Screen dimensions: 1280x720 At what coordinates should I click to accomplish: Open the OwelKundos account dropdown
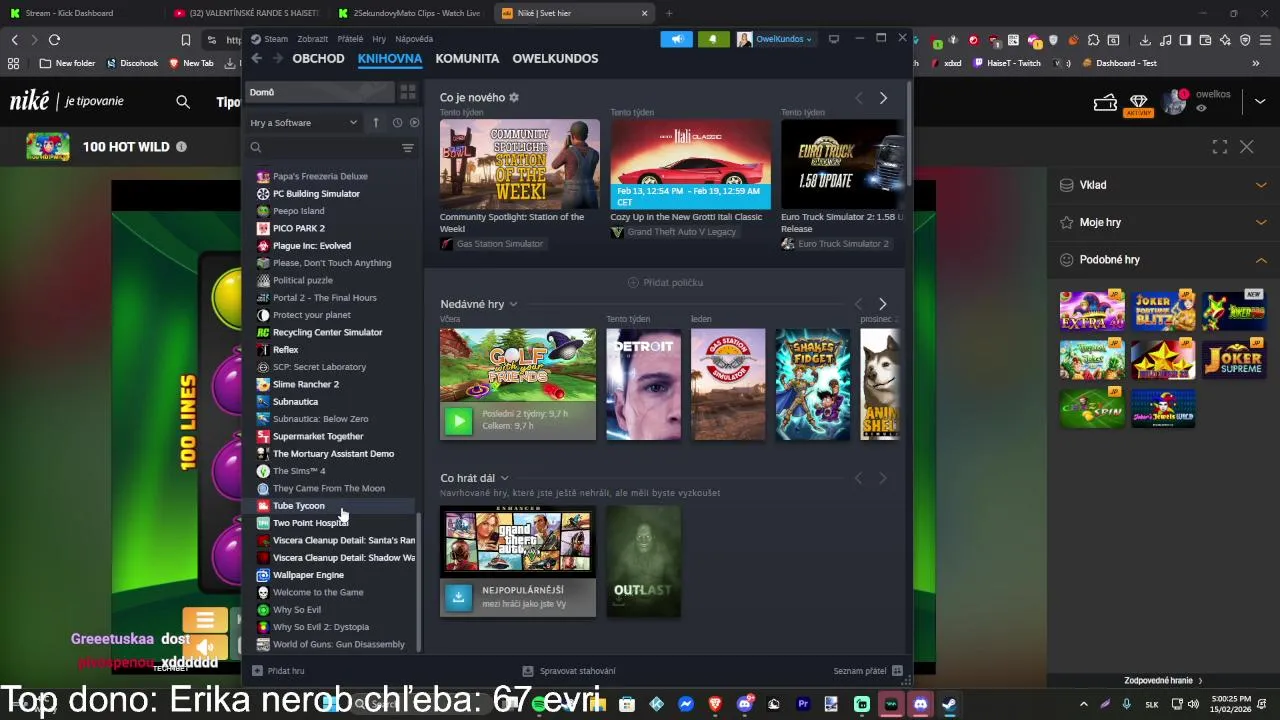pyautogui.click(x=775, y=39)
